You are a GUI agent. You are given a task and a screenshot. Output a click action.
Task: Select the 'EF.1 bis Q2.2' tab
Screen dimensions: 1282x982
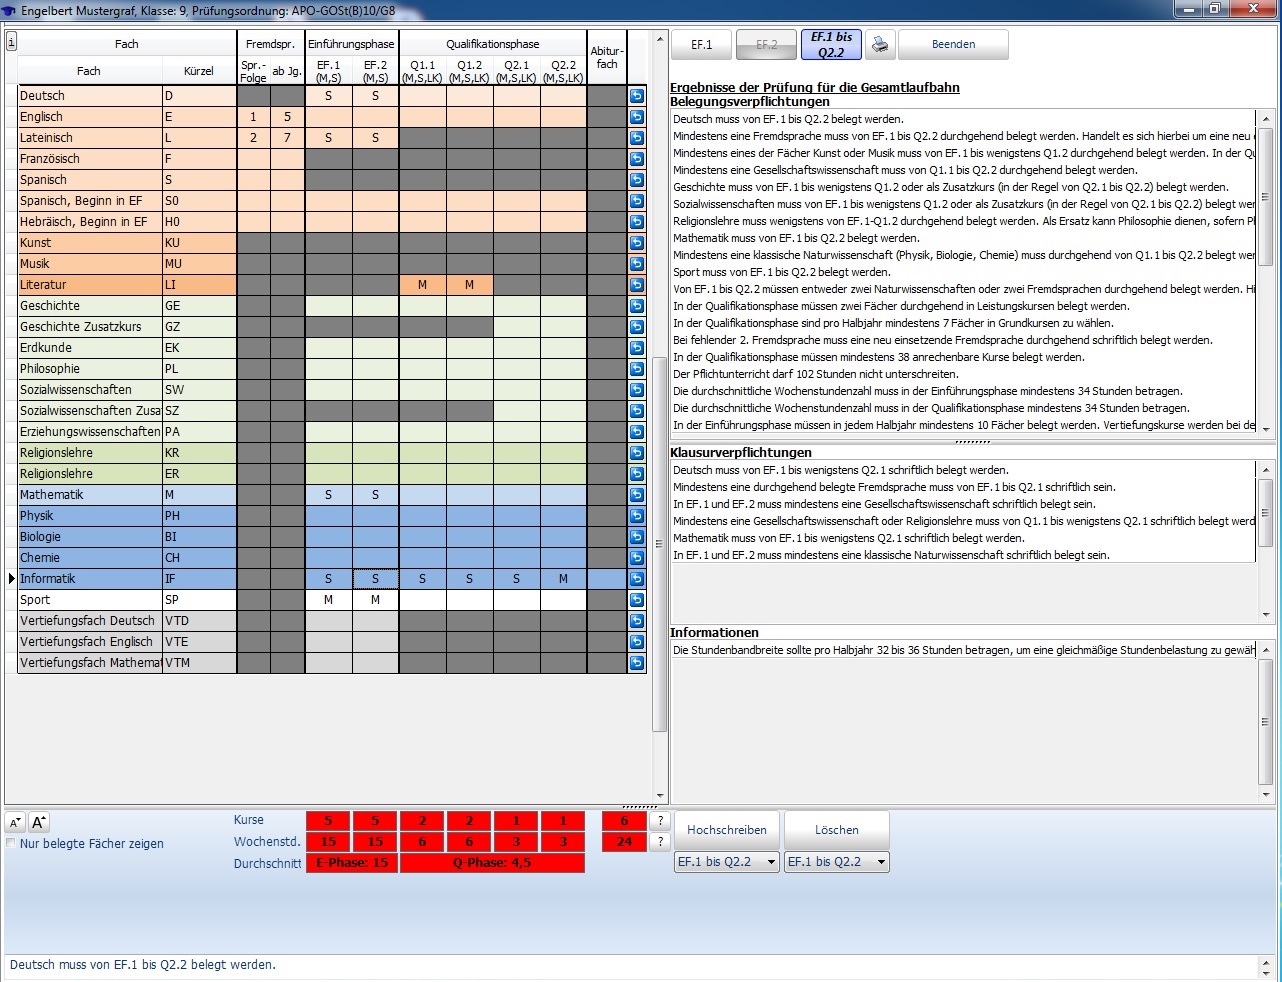tap(831, 45)
